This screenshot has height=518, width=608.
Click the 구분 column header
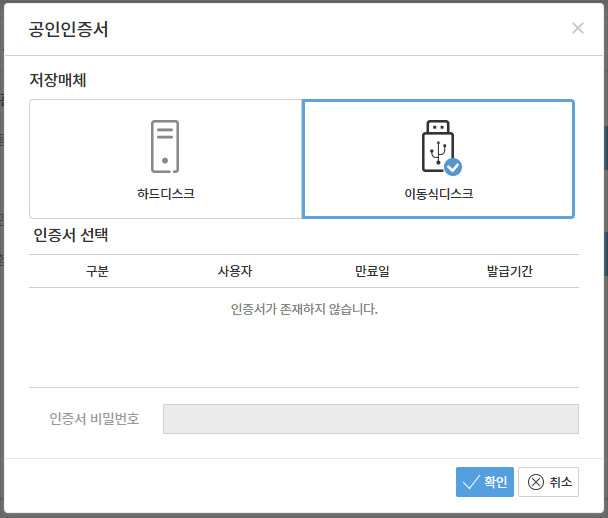[x=97, y=271]
